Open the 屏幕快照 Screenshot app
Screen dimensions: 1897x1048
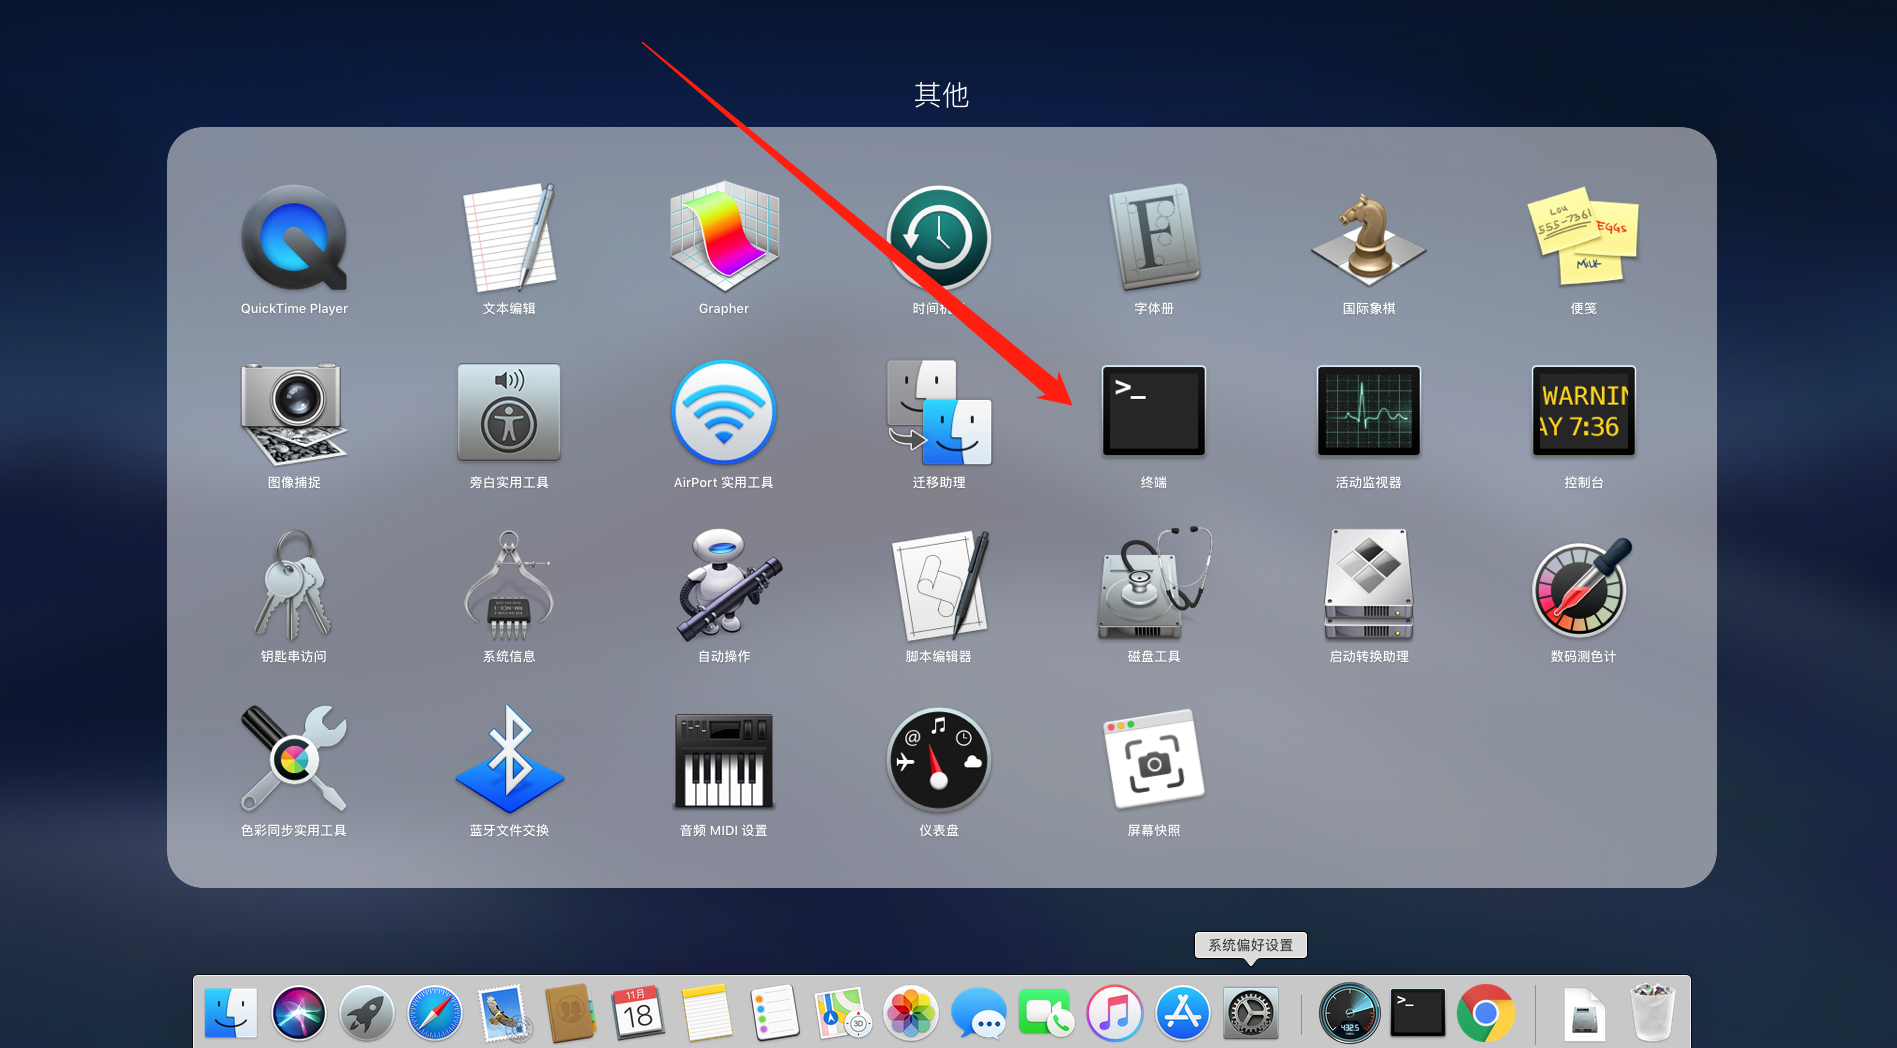tap(1154, 760)
